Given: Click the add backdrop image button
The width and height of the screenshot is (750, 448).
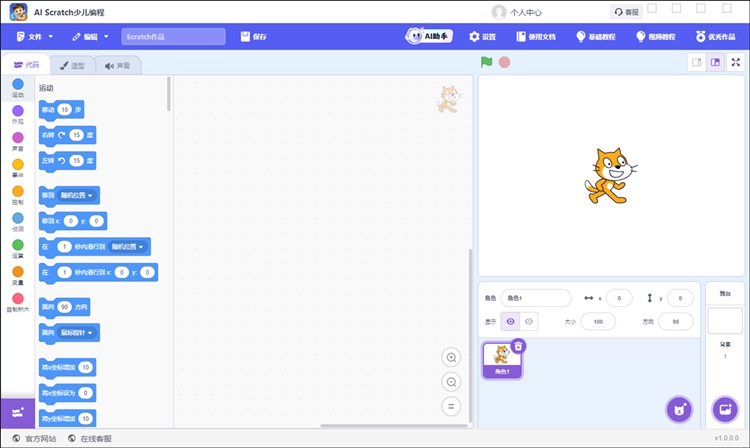Looking at the screenshot, I should 724,410.
